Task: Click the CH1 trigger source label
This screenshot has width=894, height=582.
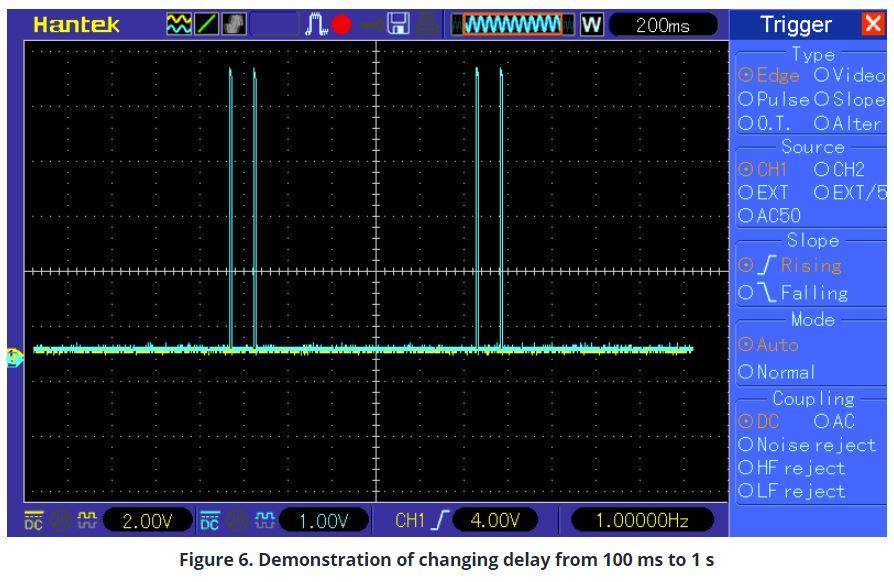Action: tap(411, 520)
